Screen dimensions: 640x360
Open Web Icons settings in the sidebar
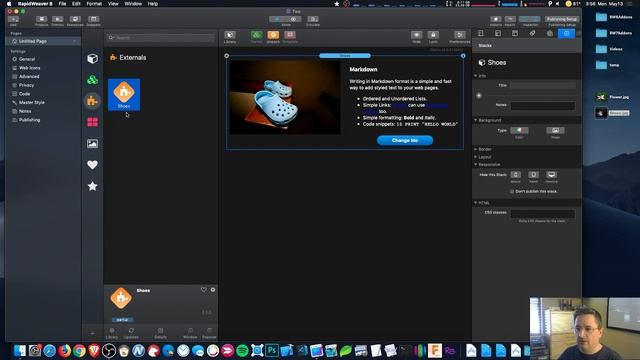point(29,68)
